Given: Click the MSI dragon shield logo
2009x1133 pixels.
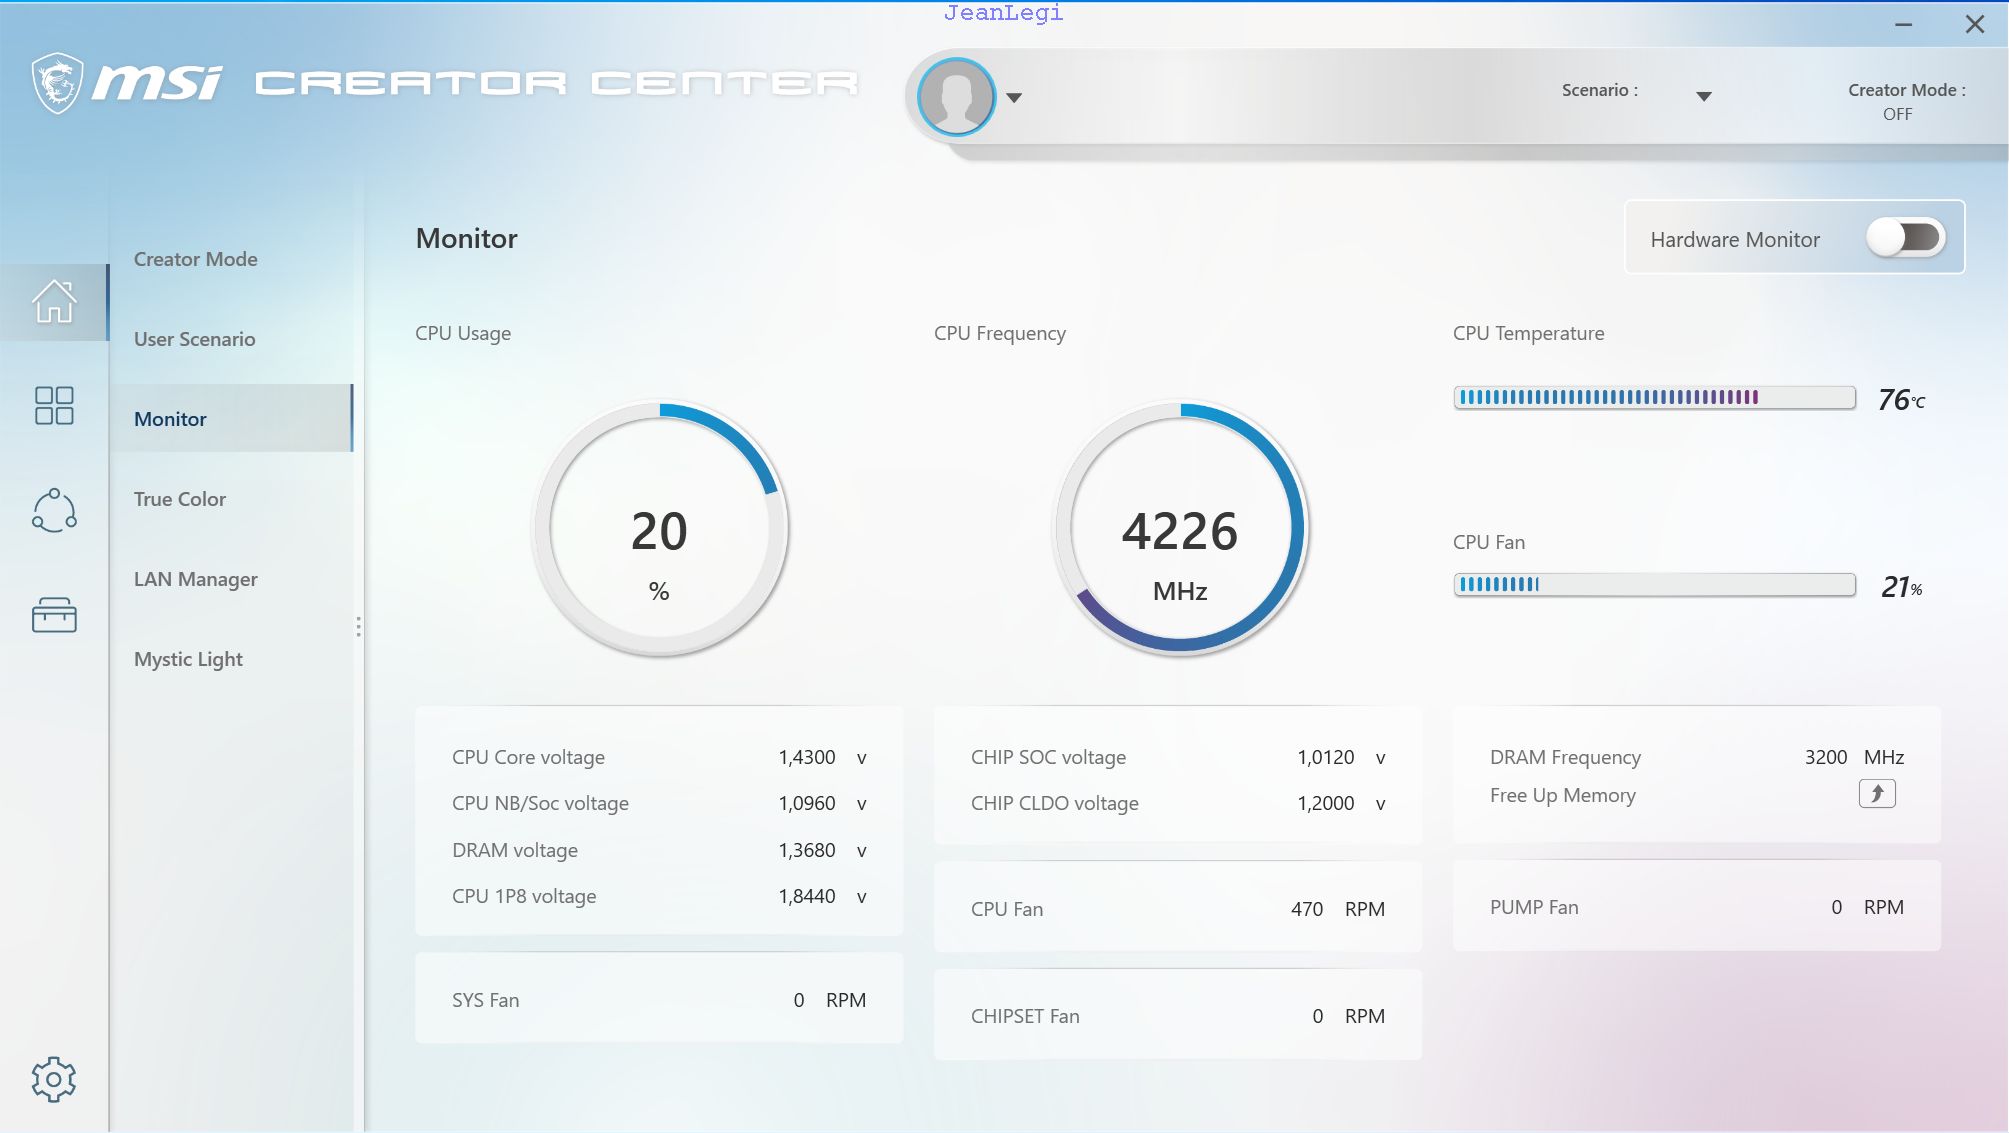Looking at the screenshot, I should pos(57,83).
